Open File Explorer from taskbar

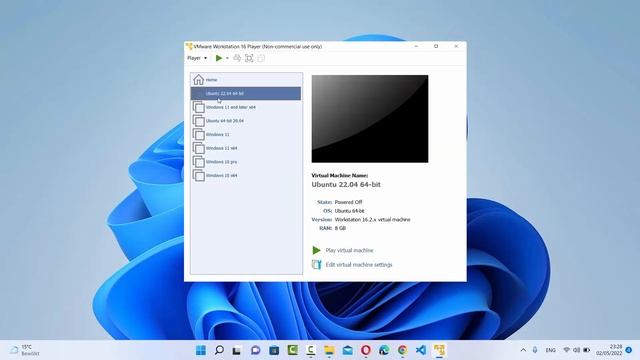click(x=329, y=350)
